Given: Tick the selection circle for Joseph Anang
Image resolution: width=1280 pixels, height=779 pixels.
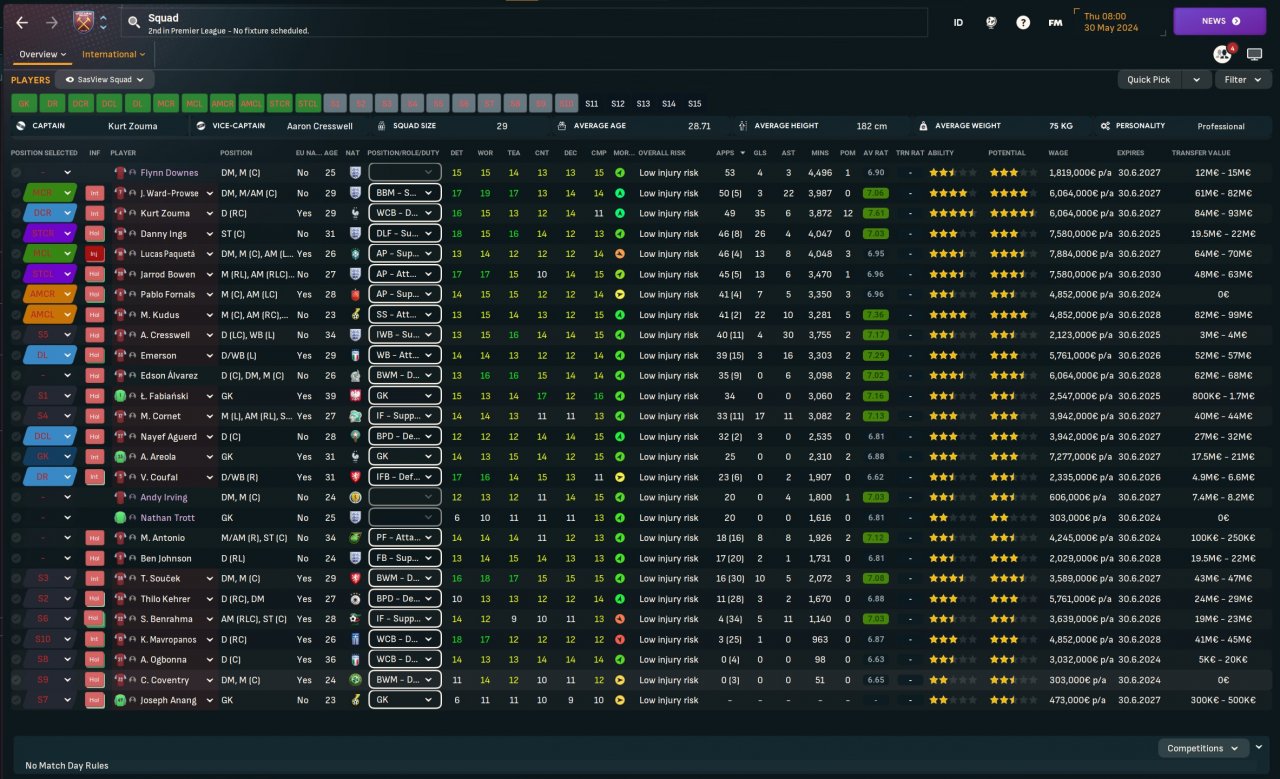Looking at the screenshot, I should [16, 700].
